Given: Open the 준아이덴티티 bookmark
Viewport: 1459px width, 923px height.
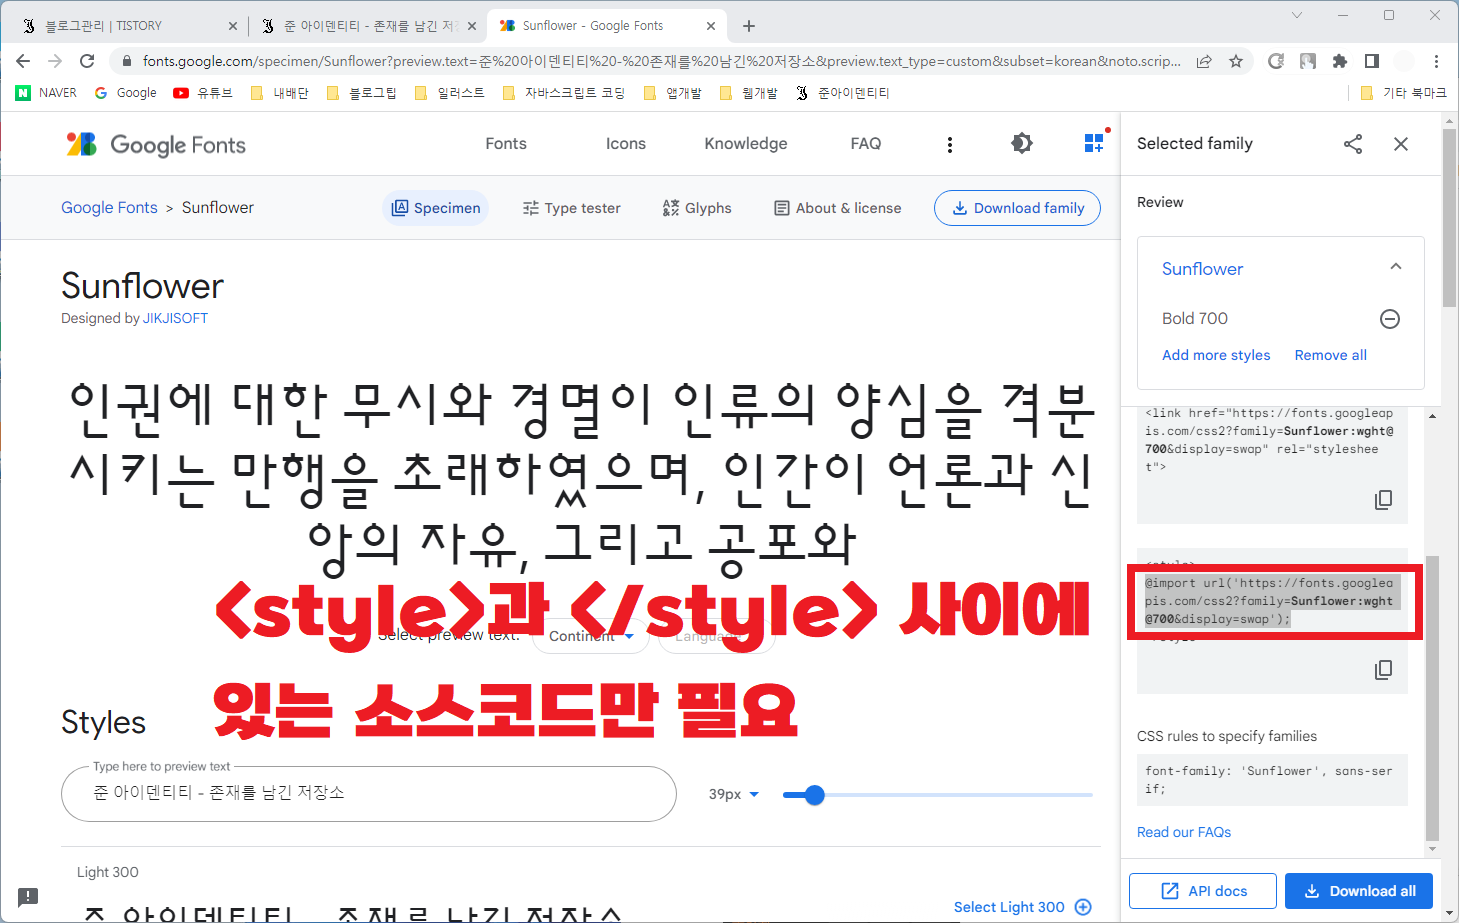Looking at the screenshot, I should click(842, 93).
